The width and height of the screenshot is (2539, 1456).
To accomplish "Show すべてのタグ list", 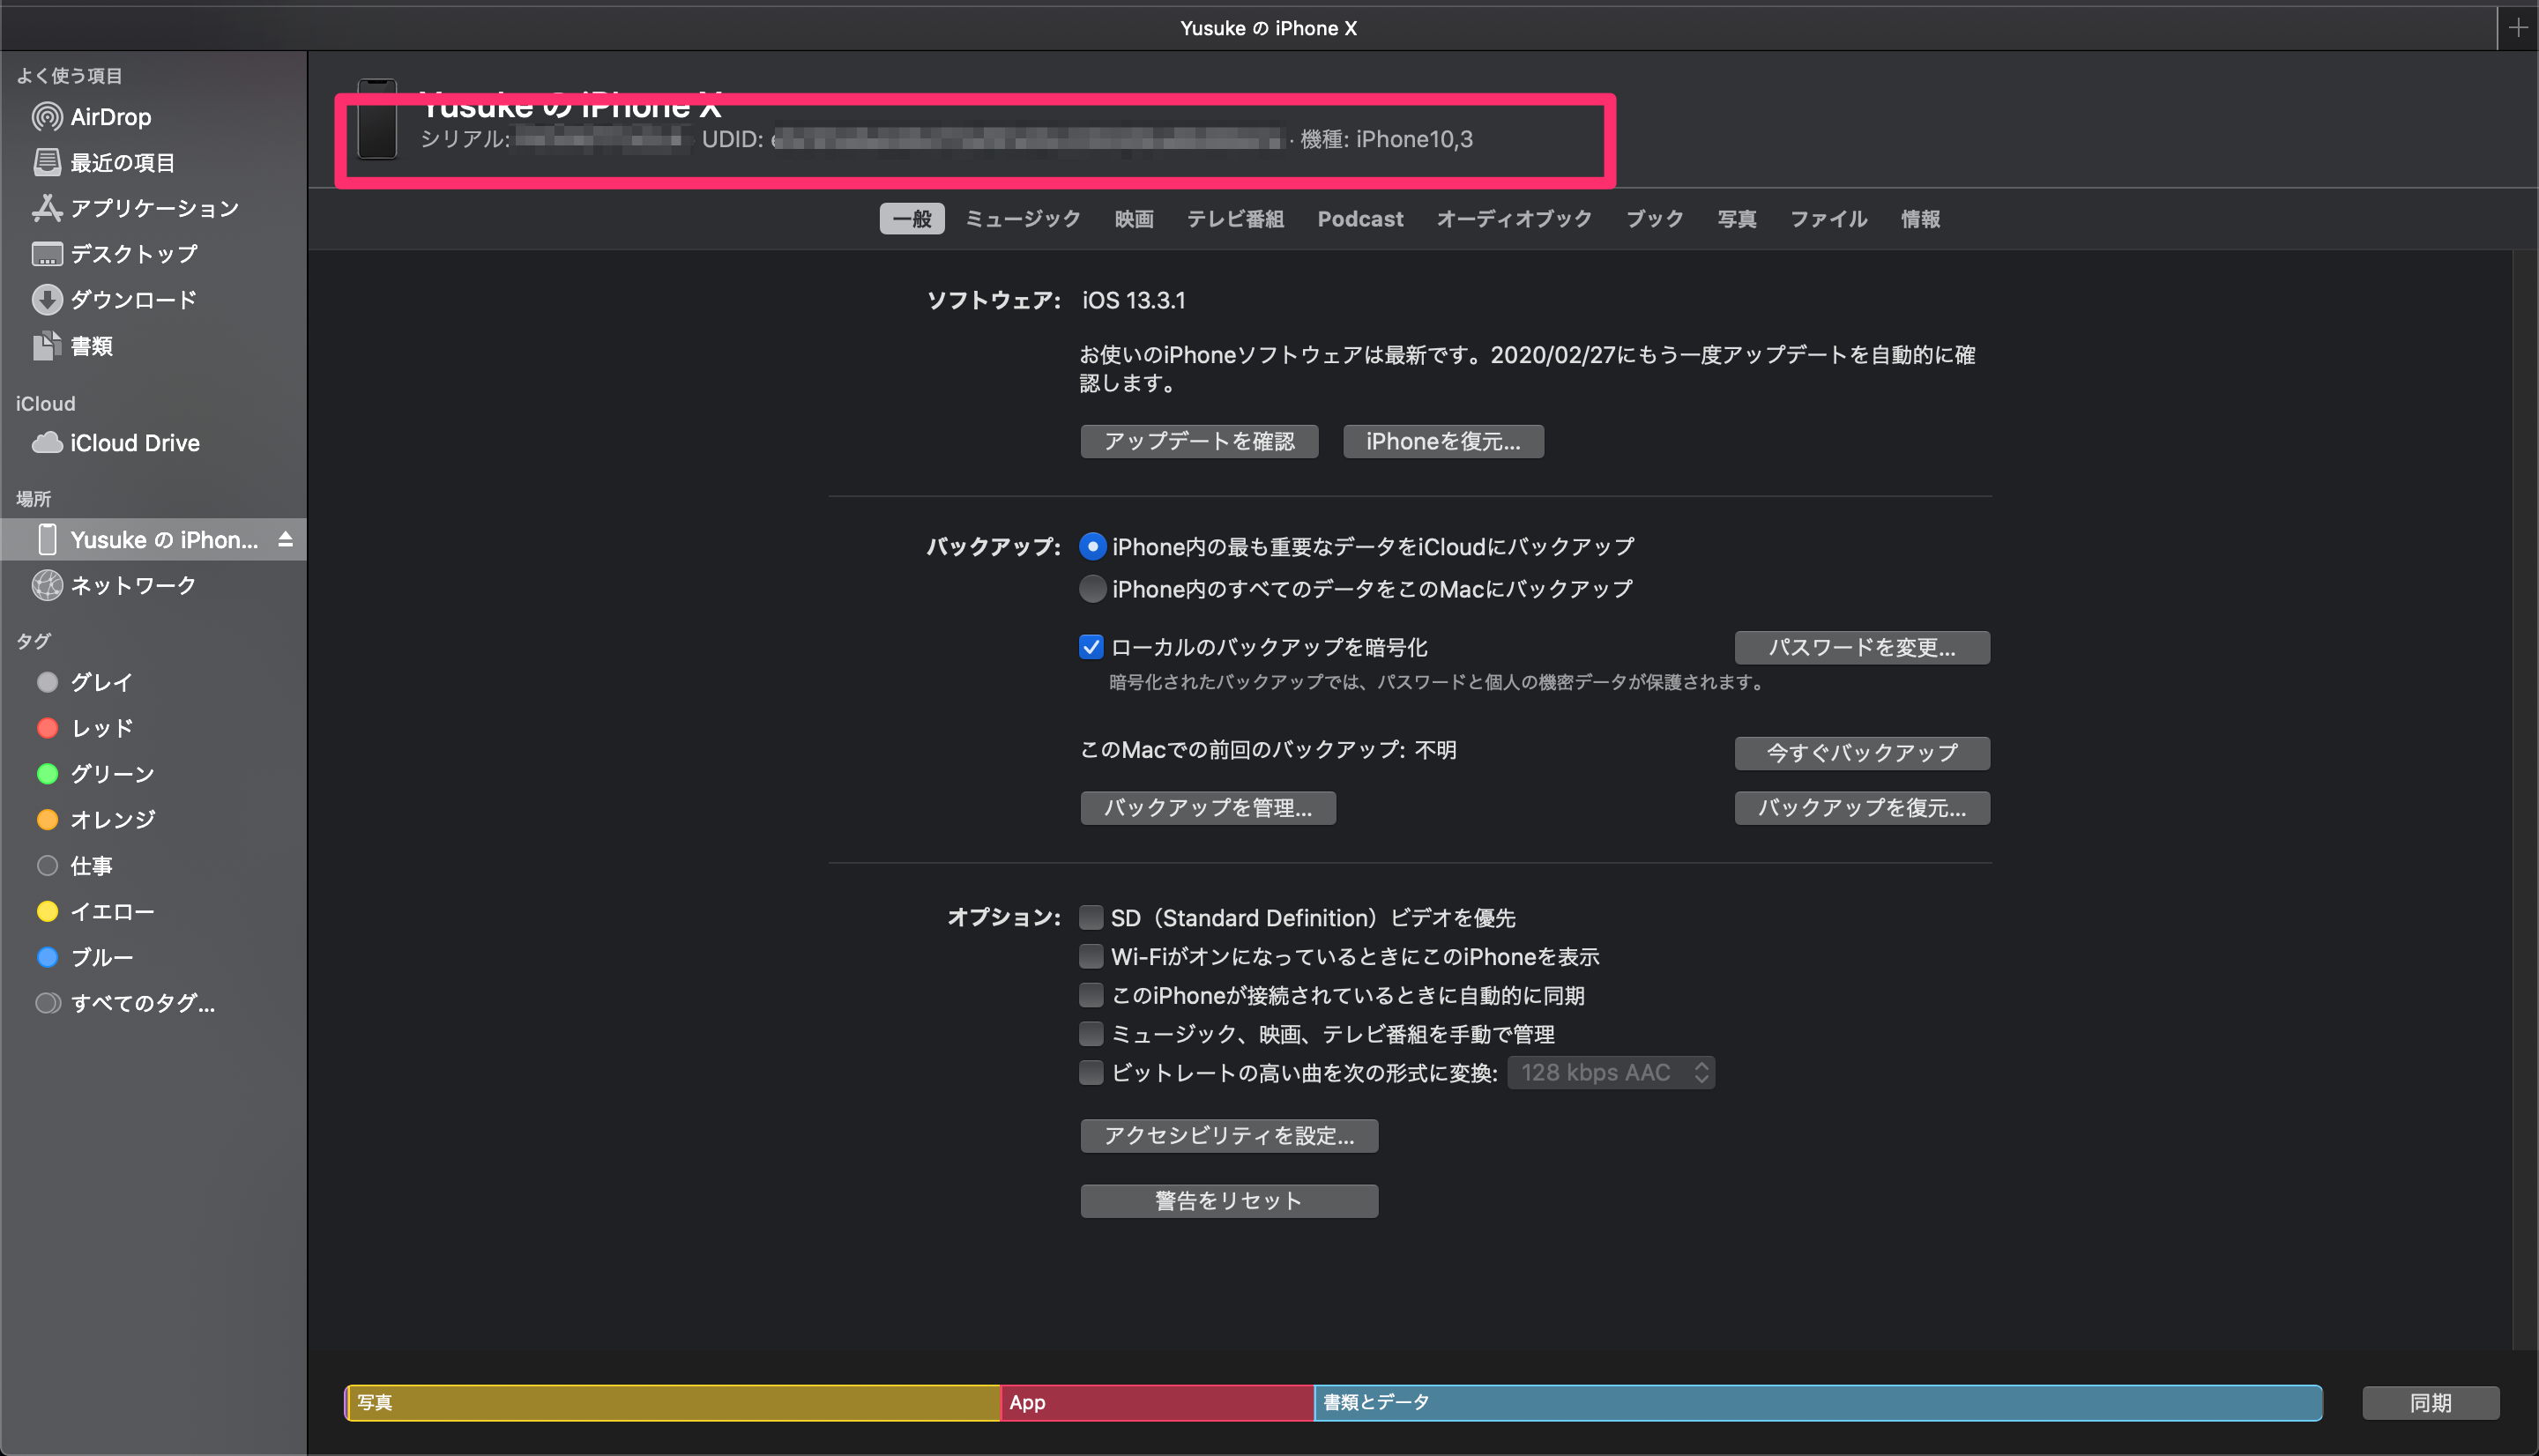I will coord(142,1003).
